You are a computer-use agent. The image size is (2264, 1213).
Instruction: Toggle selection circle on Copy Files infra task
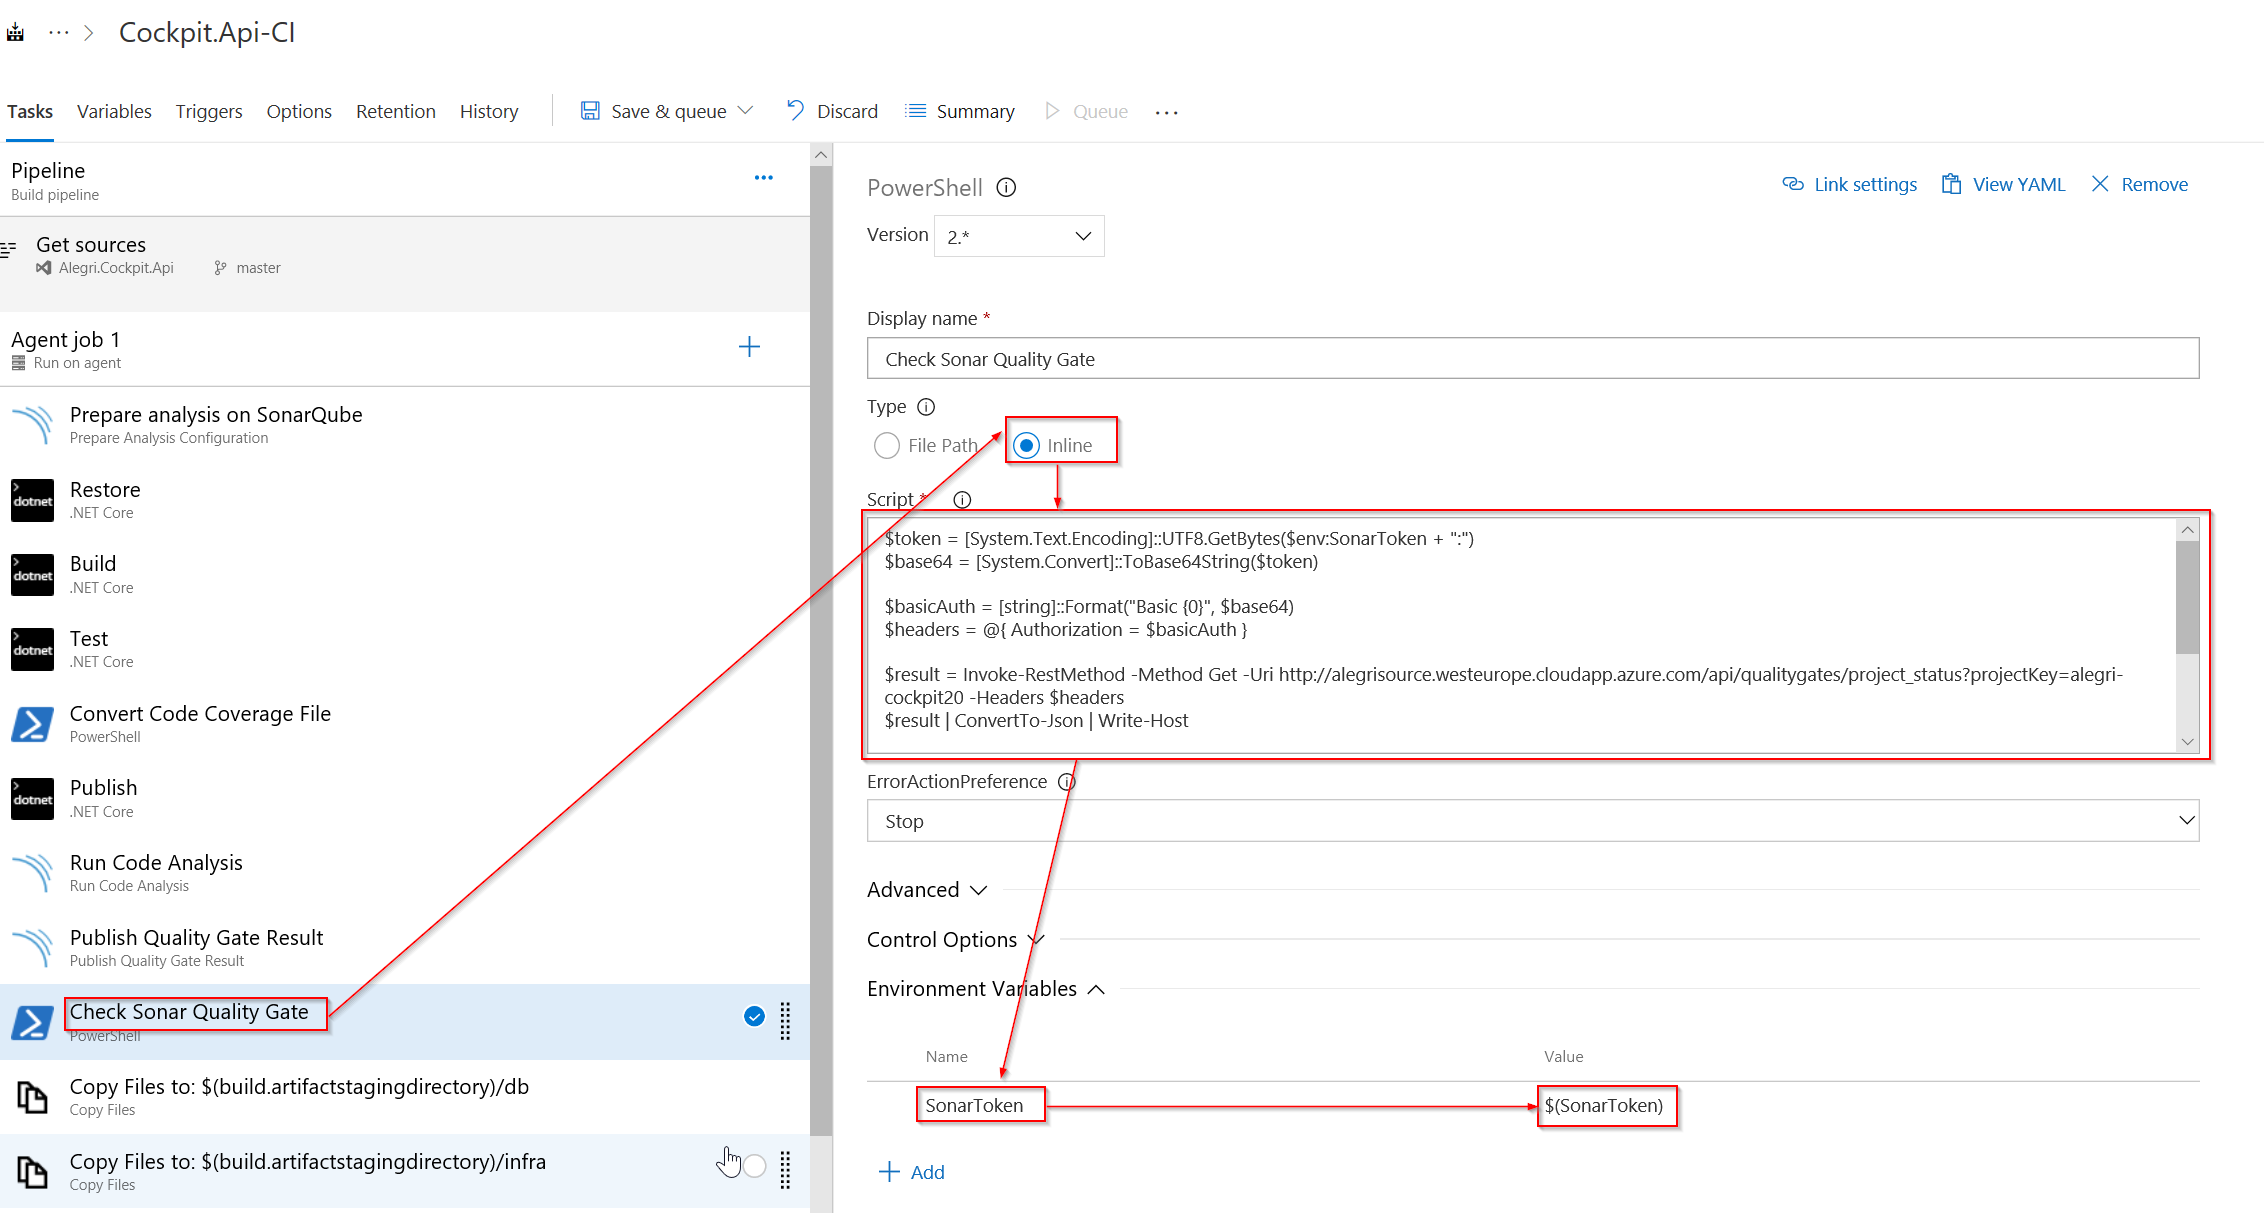tap(755, 1166)
